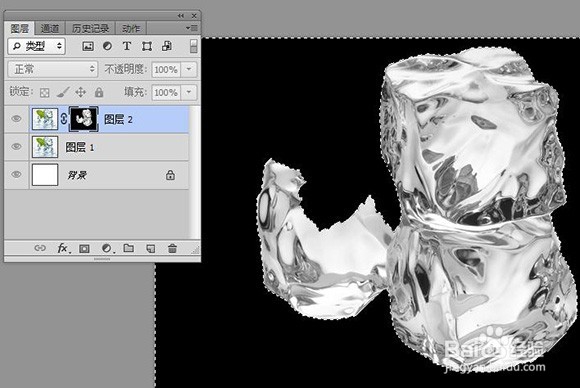Open the fx layer style menu
The height and width of the screenshot is (388, 580).
pyautogui.click(x=63, y=248)
